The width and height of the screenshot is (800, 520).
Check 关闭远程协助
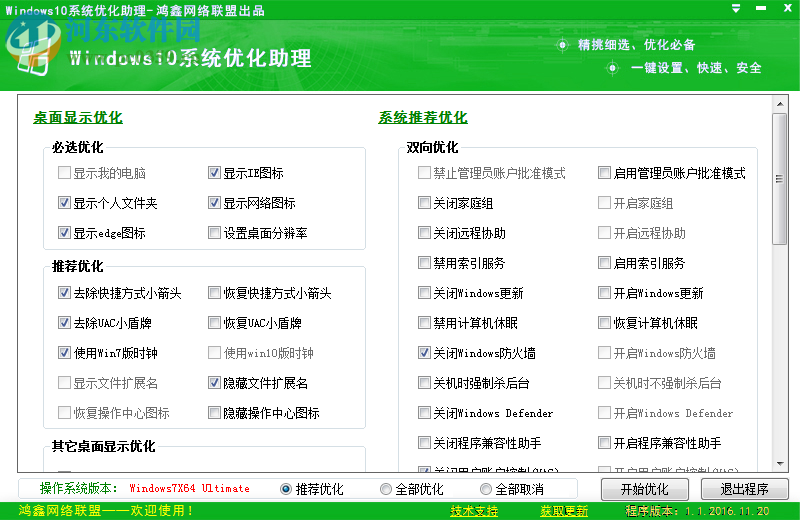coord(424,233)
